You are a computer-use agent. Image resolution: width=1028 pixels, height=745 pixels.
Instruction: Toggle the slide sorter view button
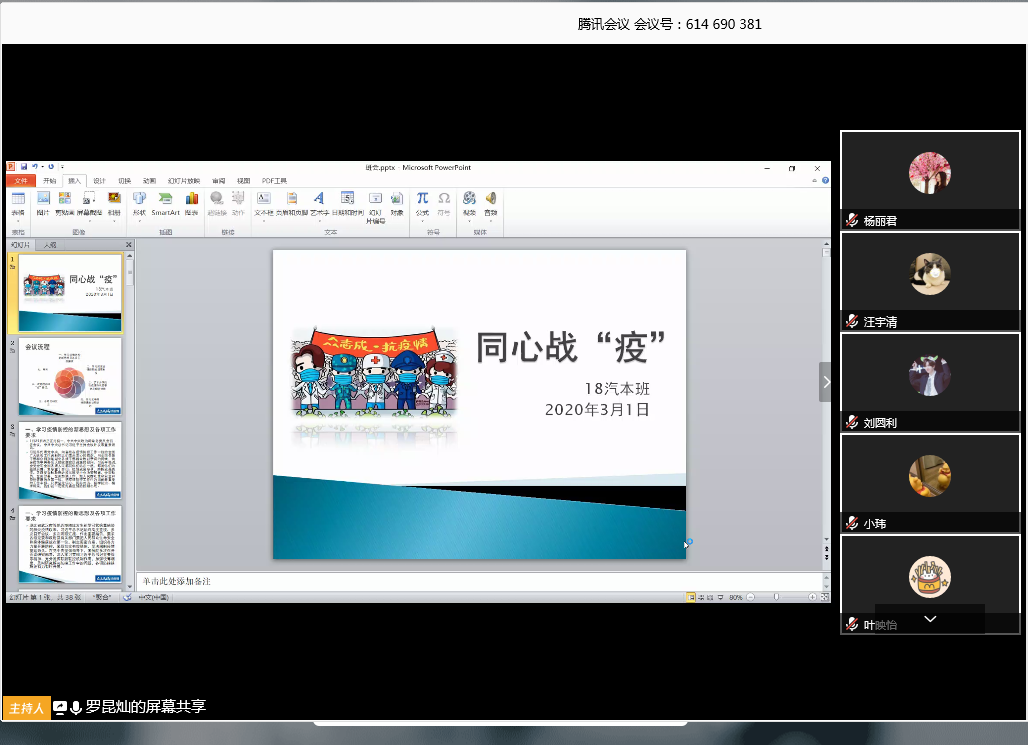(x=701, y=597)
